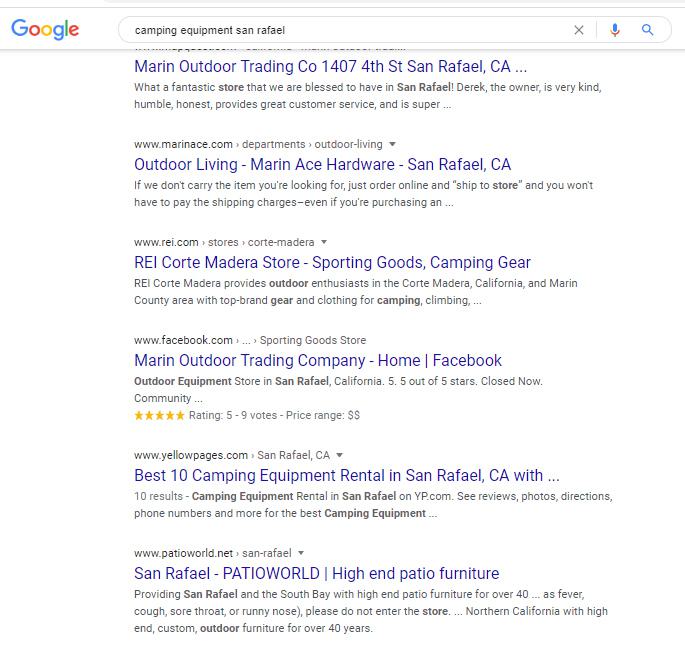Open Best 10 Camping Equipment Rental result

(346, 476)
